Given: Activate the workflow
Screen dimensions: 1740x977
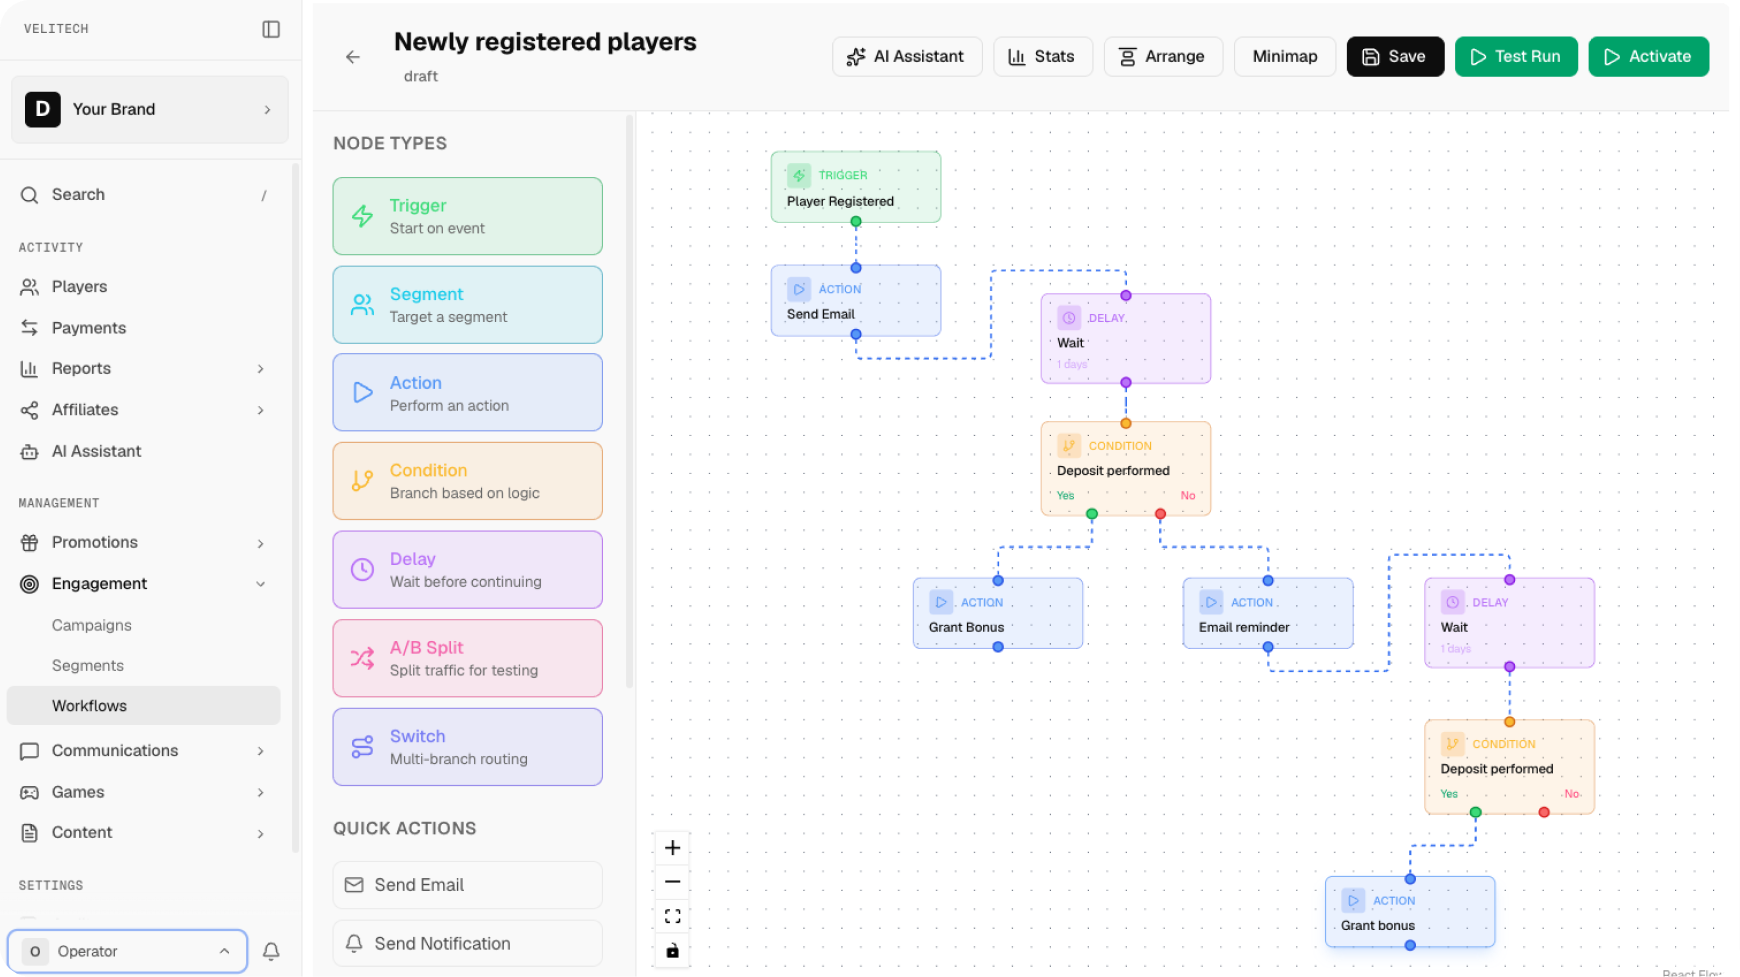Looking at the screenshot, I should pyautogui.click(x=1649, y=57).
